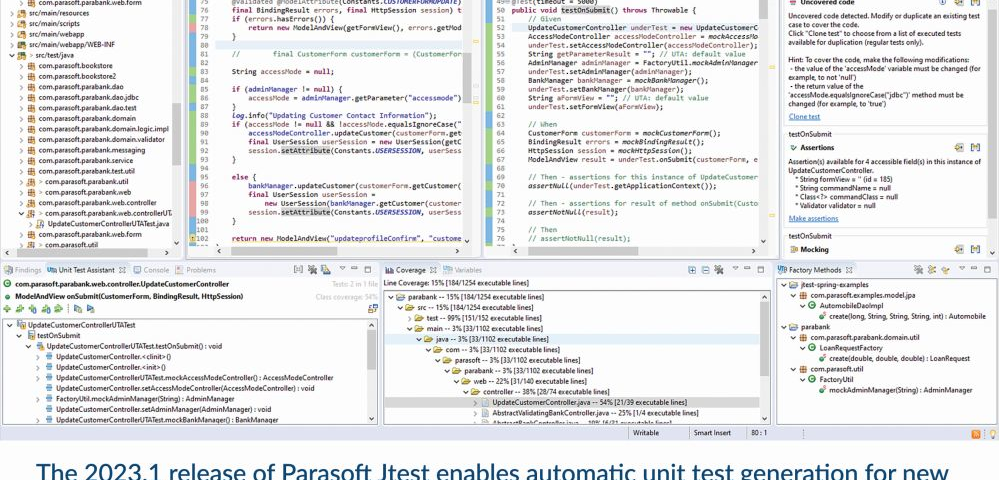Select create(double, double, double) : LoanRequest method
This screenshot has width=999, height=480.
pyautogui.click(x=900, y=359)
